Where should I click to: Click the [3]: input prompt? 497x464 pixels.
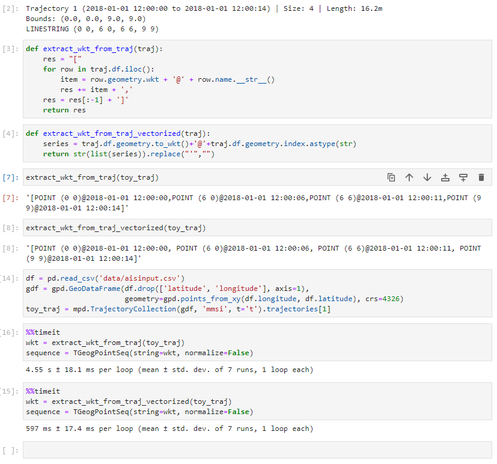point(10,49)
